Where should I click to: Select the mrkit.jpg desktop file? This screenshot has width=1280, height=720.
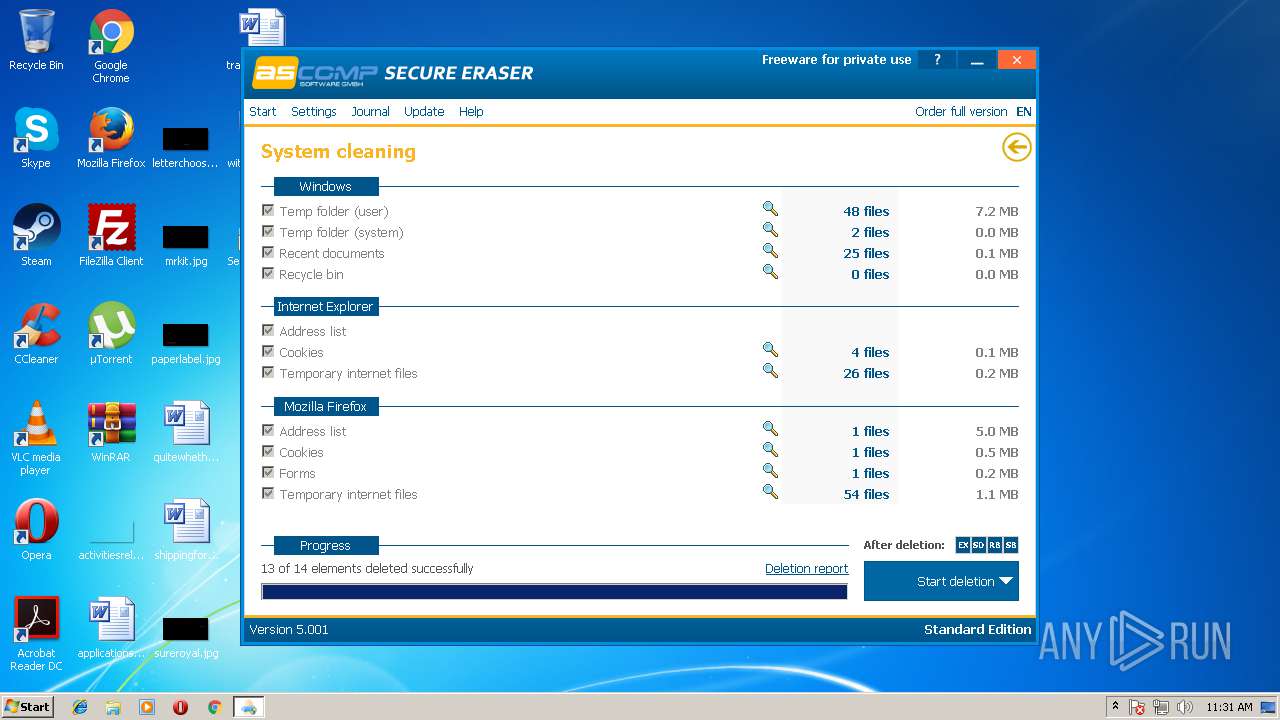186,245
